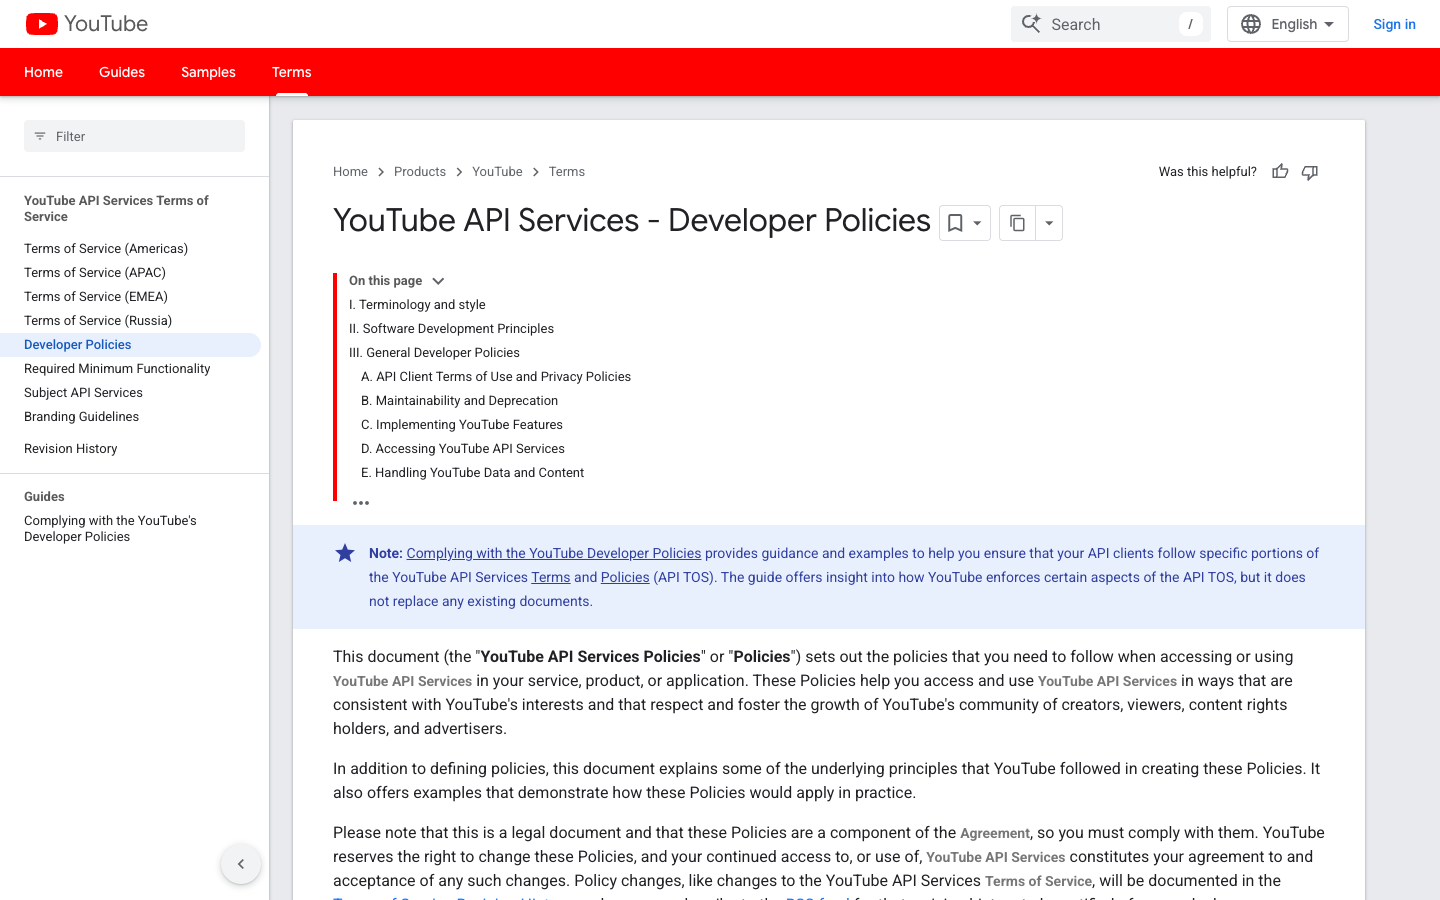Click the thumbs up helpful icon
Screen dimensions: 1440x900
[x=1280, y=172]
